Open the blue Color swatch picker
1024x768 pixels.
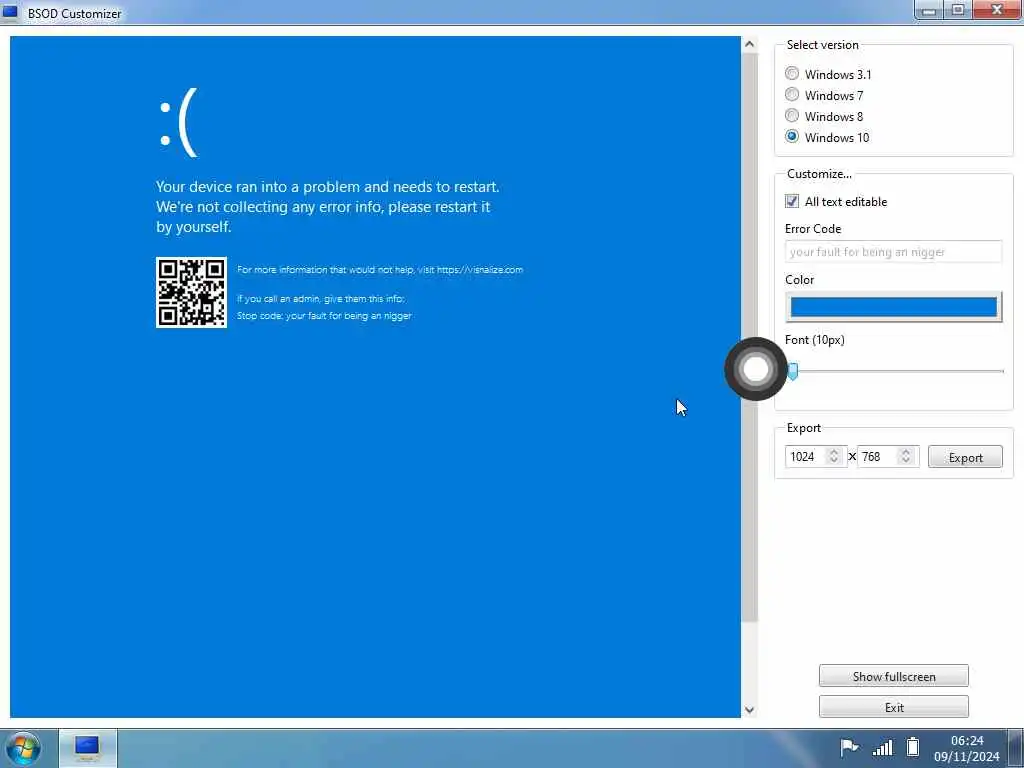click(893, 306)
